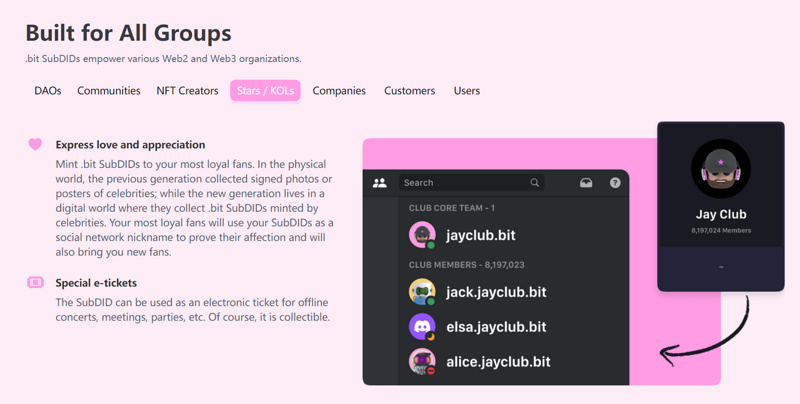Click the pink heart icon
The height and width of the screenshot is (404, 800).
pos(35,144)
